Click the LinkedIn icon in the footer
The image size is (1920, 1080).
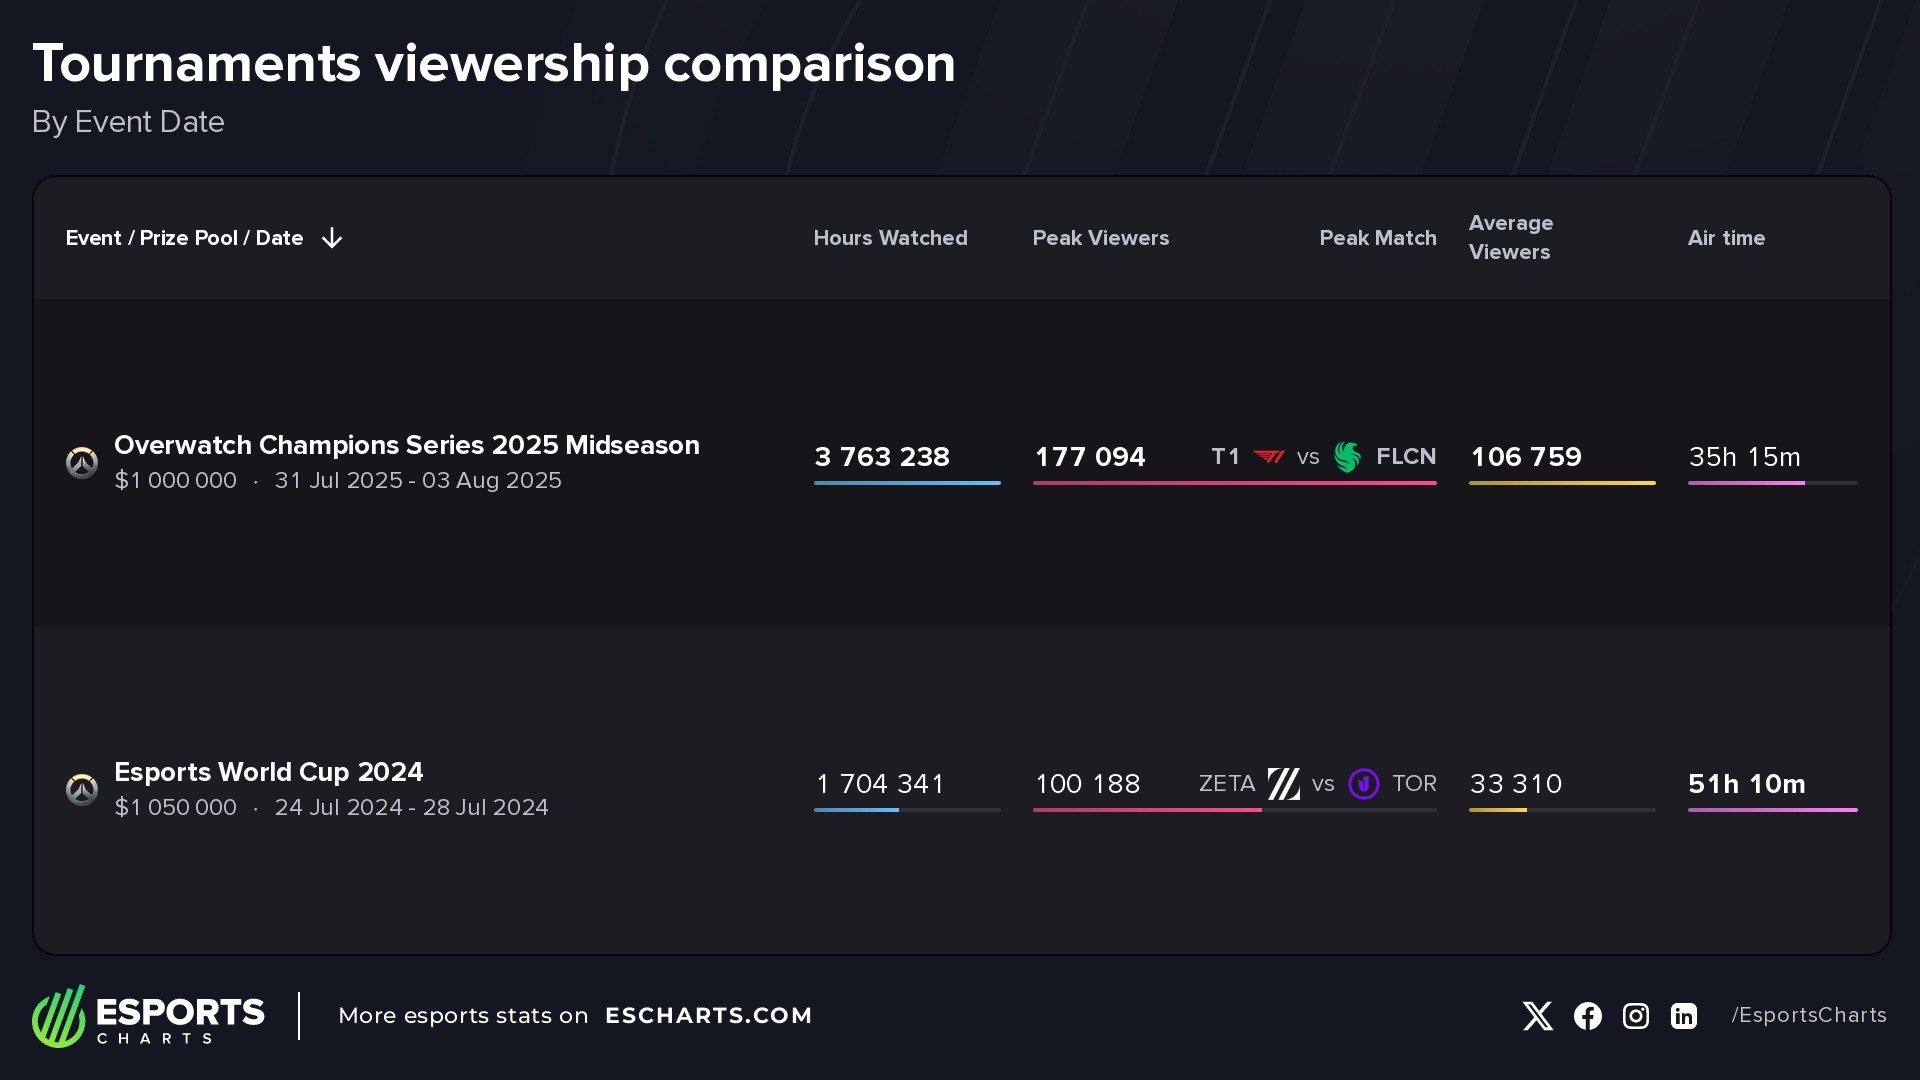click(1683, 1015)
